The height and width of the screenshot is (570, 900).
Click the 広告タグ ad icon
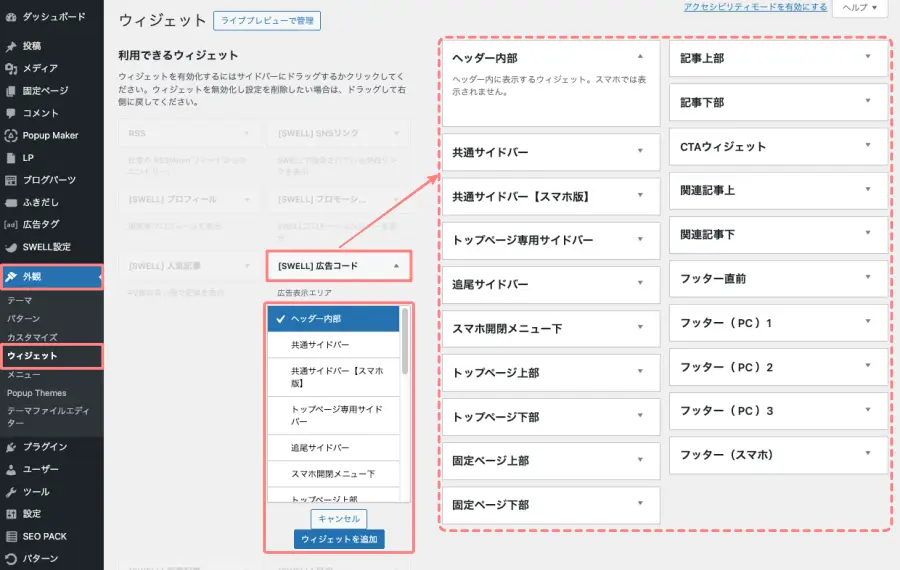tap(10, 224)
